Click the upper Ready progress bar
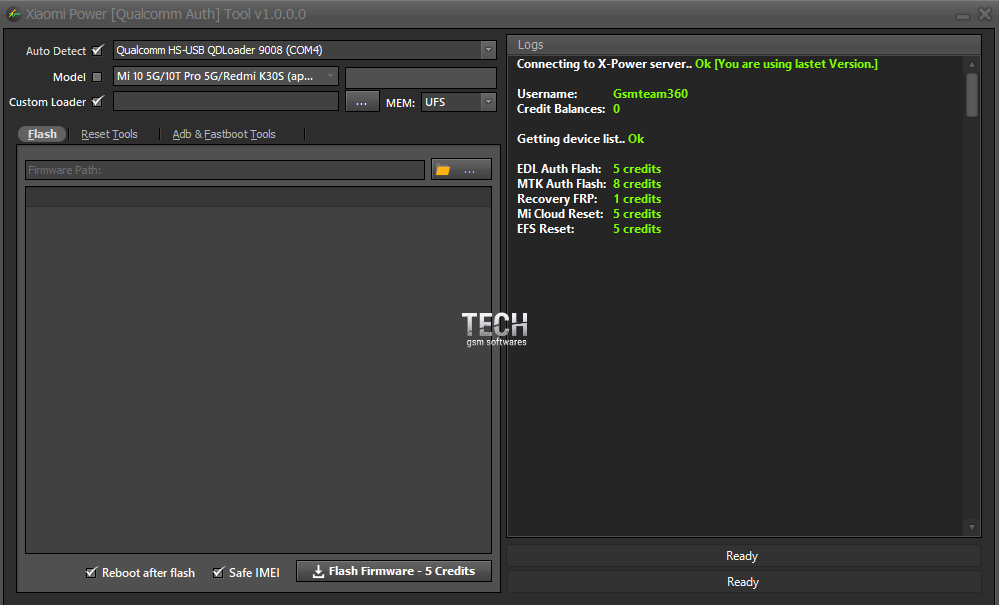Image resolution: width=999 pixels, height=605 pixels. coord(743,556)
